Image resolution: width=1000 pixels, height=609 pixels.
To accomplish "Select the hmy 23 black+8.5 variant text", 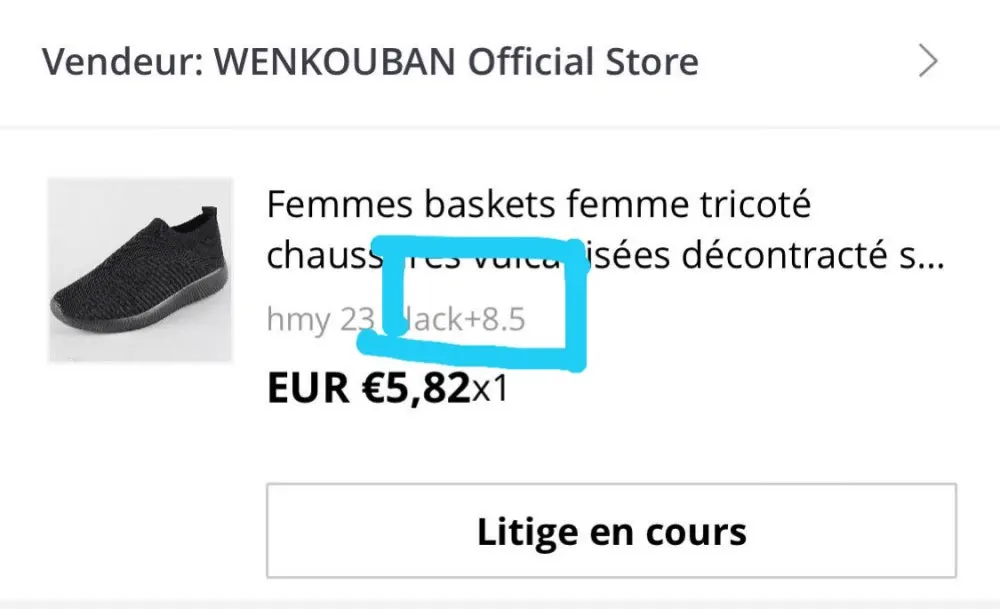I will pyautogui.click(x=395, y=319).
